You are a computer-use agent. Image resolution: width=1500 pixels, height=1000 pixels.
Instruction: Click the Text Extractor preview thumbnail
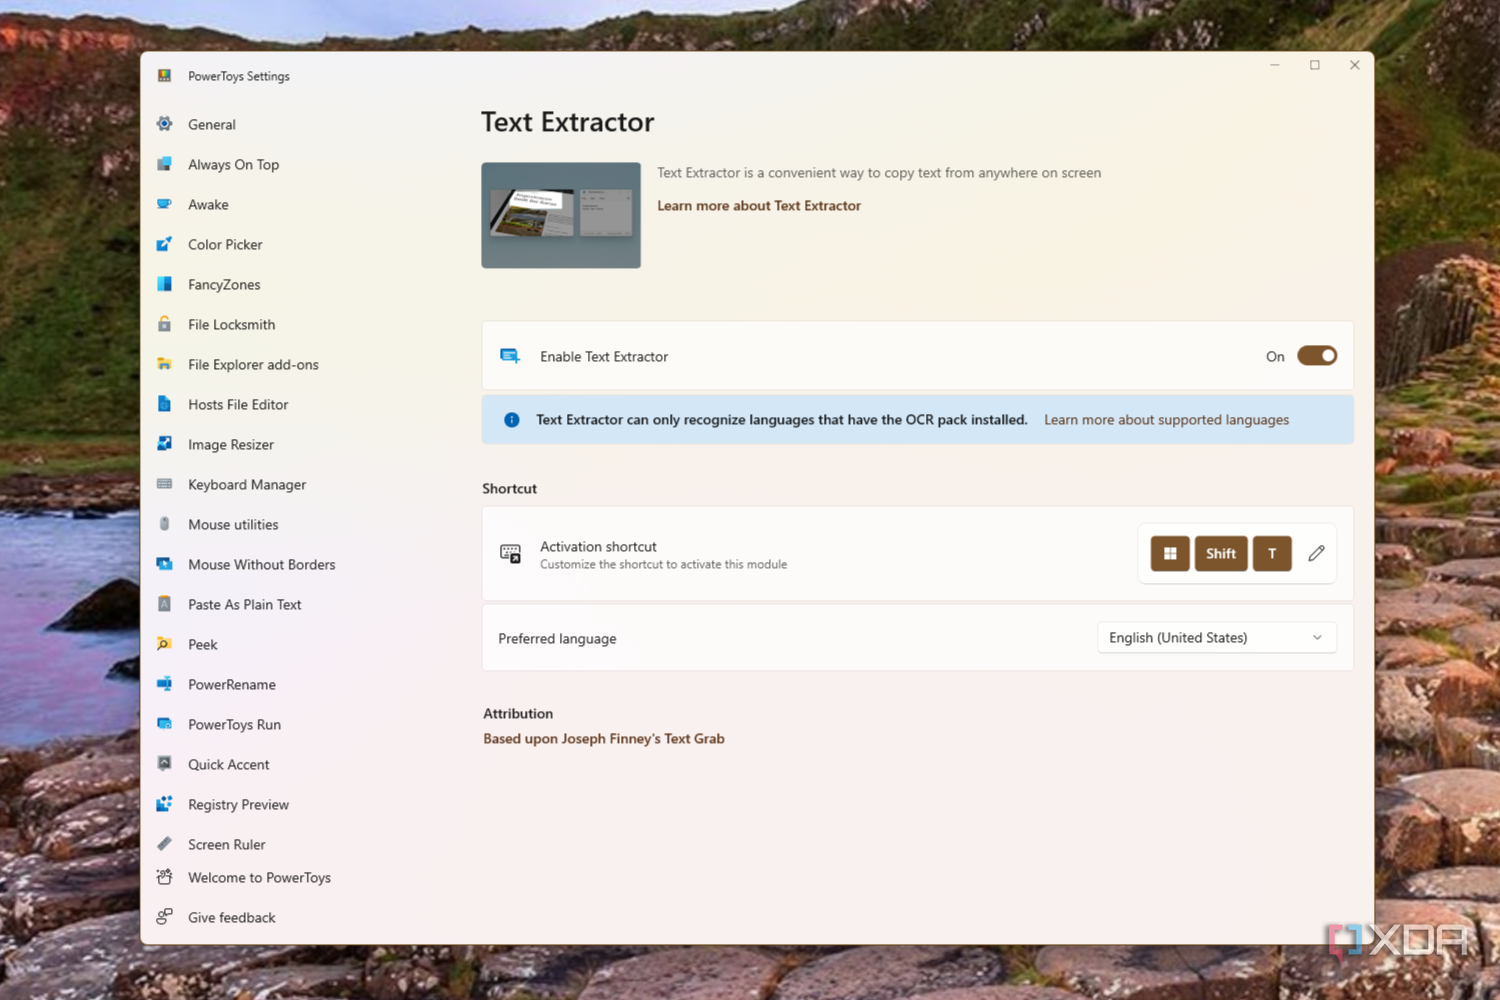tap(561, 215)
